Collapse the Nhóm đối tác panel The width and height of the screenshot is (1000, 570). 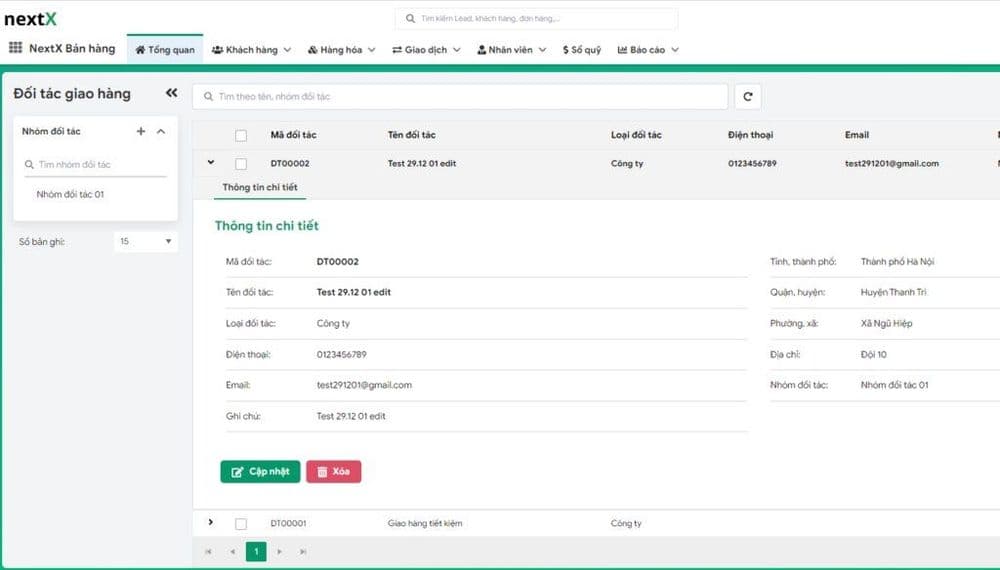[x=161, y=131]
